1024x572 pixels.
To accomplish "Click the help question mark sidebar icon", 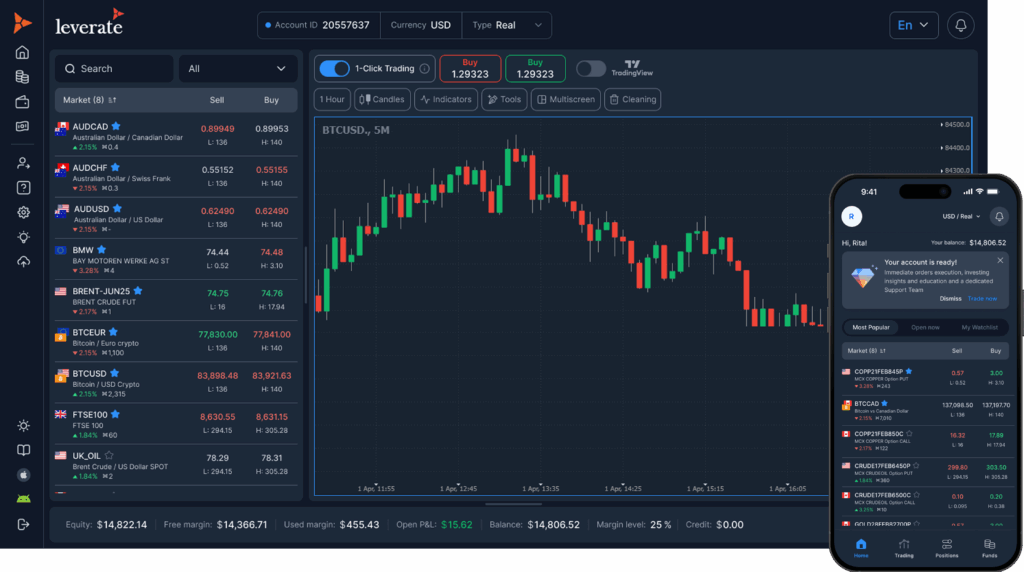I will point(22,187).
